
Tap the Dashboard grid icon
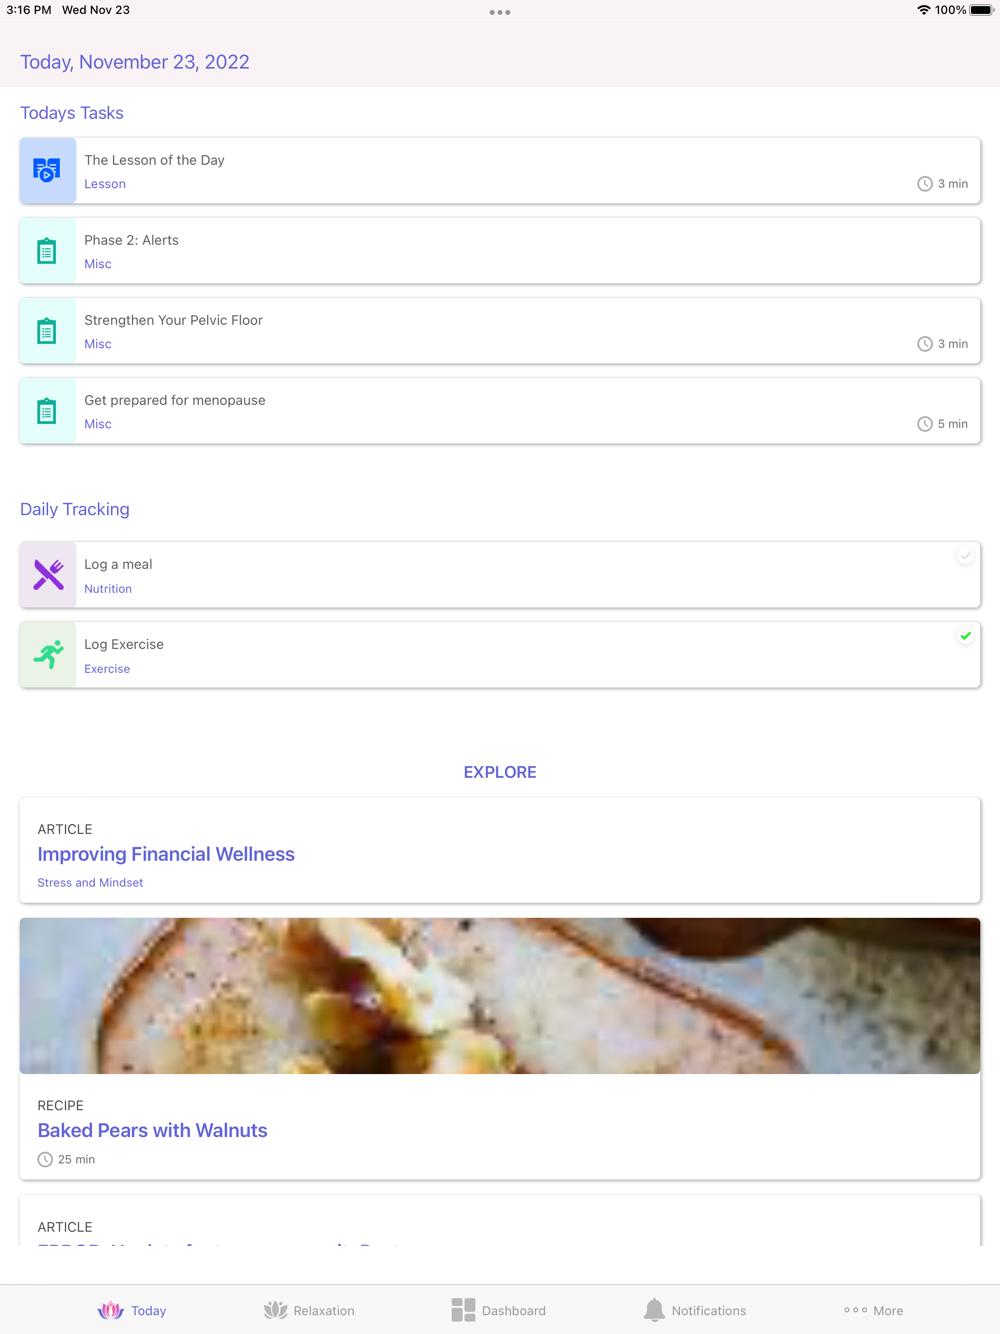coord(463,1310)
